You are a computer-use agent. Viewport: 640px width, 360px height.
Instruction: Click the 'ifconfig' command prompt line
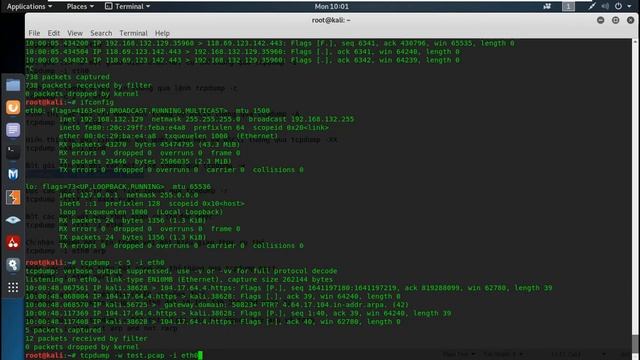(69, 102)
